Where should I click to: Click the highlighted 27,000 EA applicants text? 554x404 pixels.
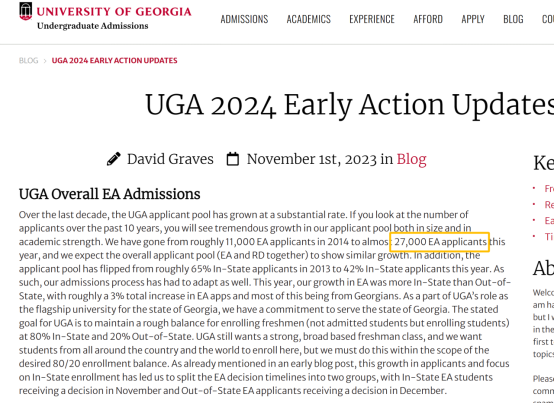coord(440,242)
